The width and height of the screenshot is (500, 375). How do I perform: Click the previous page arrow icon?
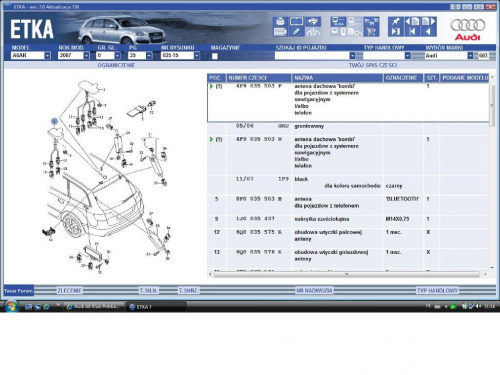click(412, 22)
